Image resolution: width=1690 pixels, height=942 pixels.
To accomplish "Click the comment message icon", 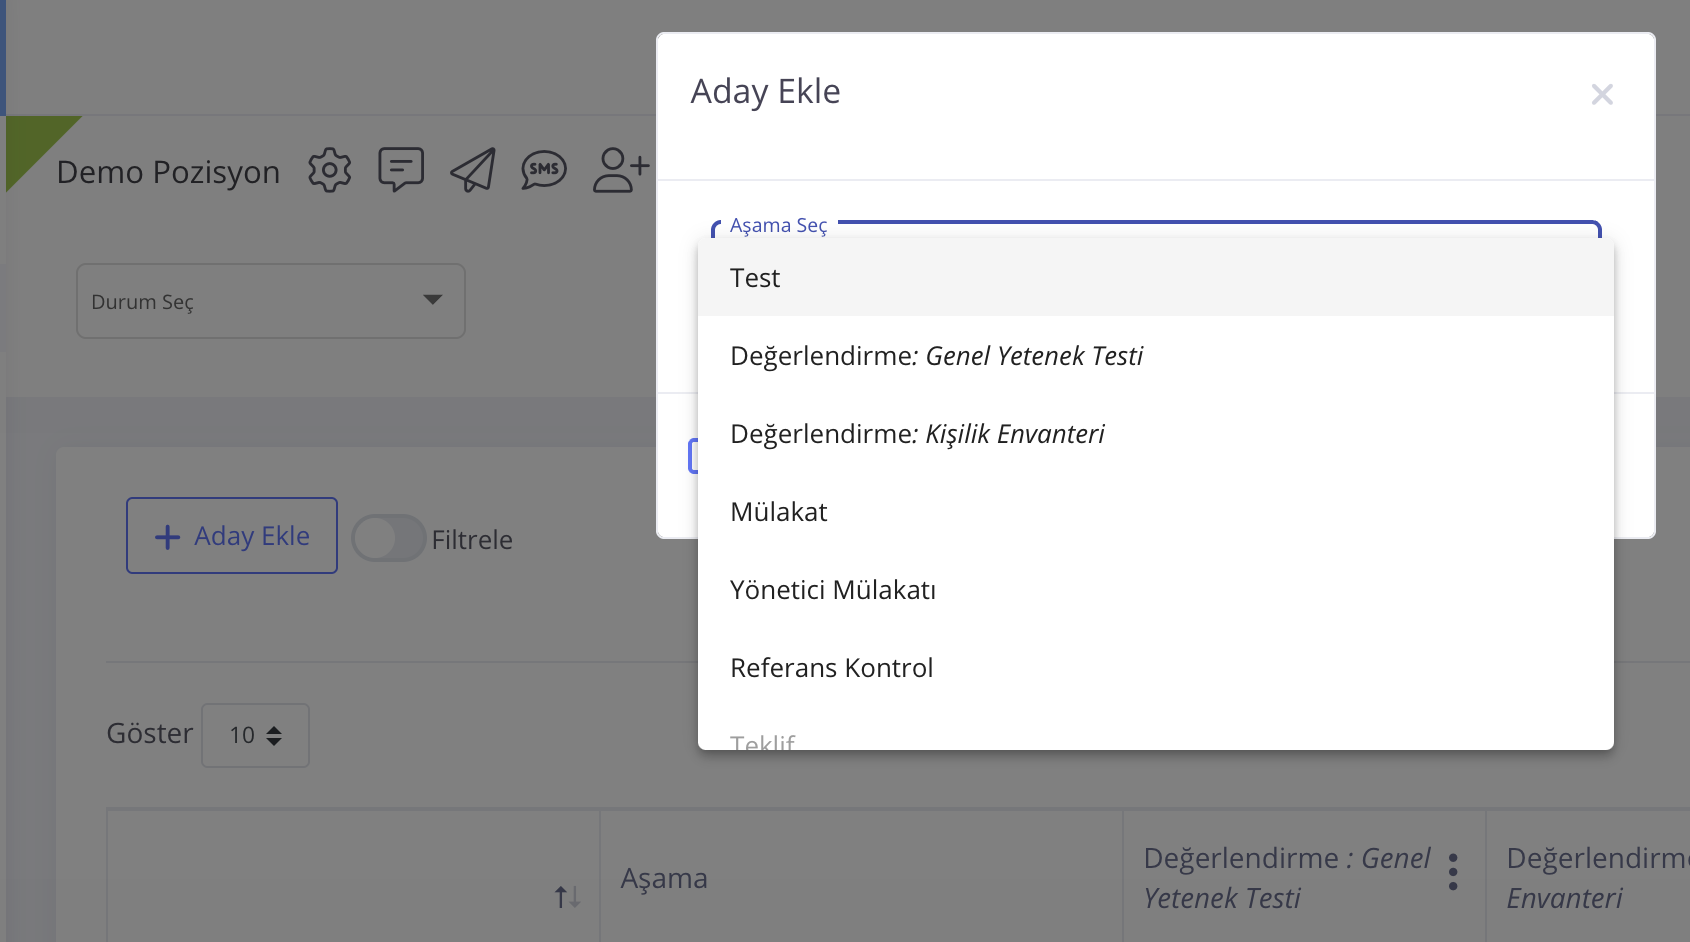I will click(401, 170).
